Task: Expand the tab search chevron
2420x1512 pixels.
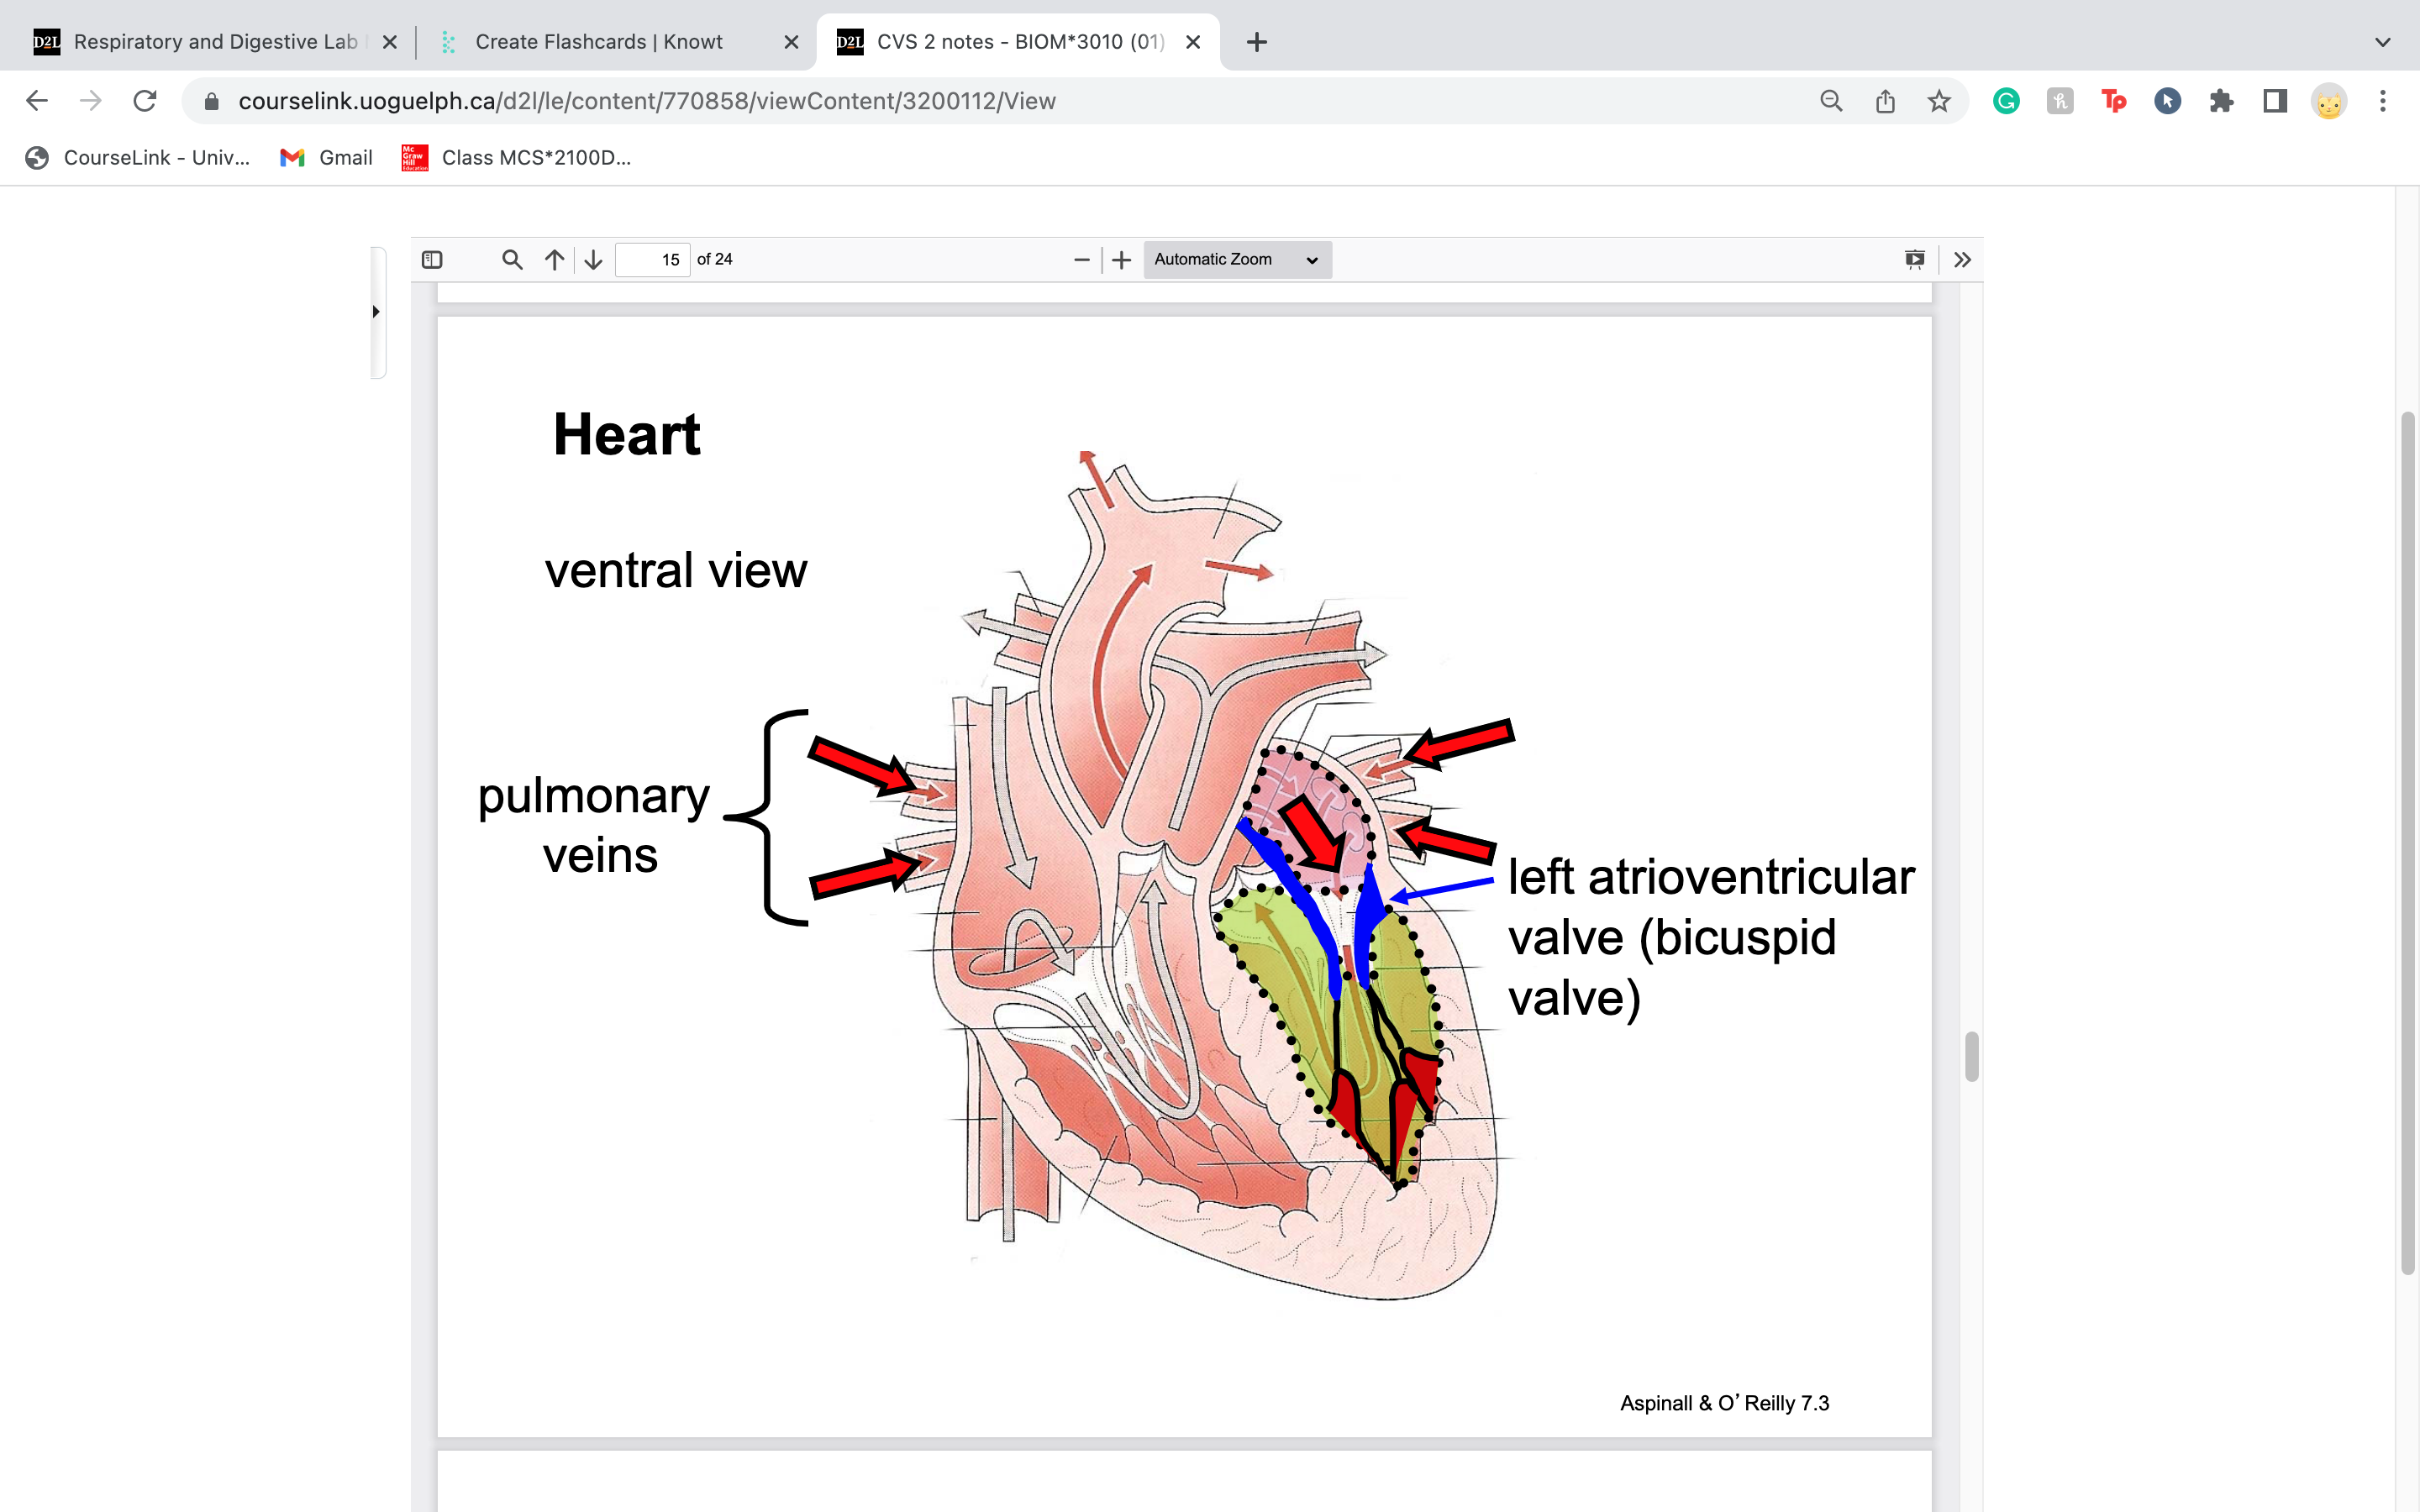Action: coord(2383,42)
